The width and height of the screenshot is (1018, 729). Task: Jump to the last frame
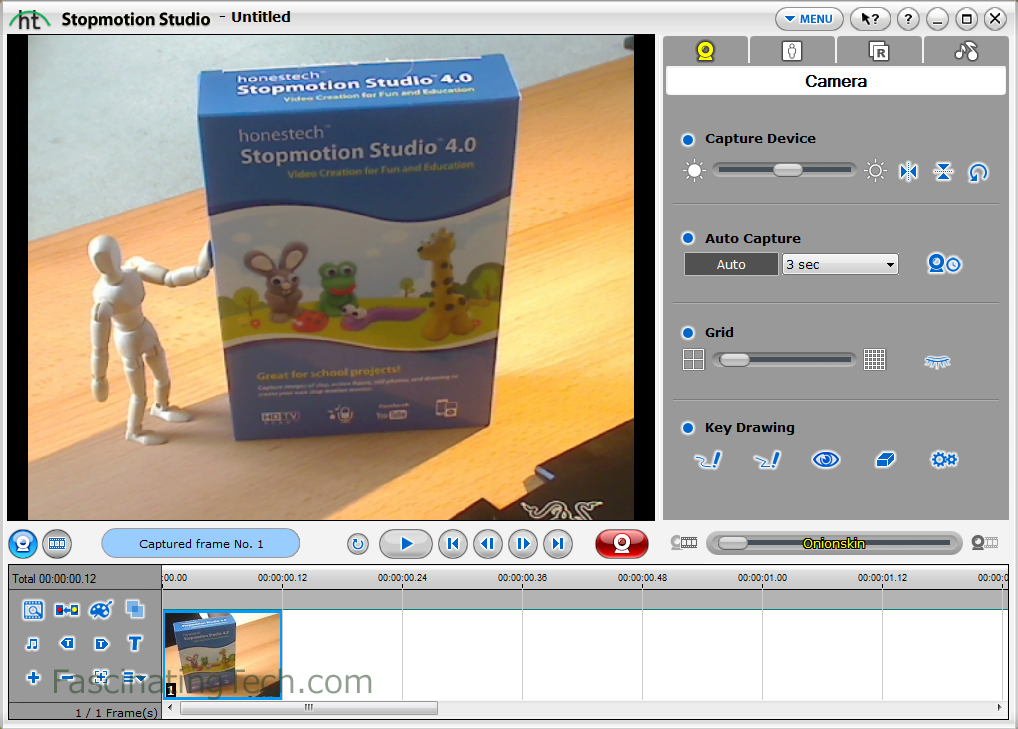[557, 543]
